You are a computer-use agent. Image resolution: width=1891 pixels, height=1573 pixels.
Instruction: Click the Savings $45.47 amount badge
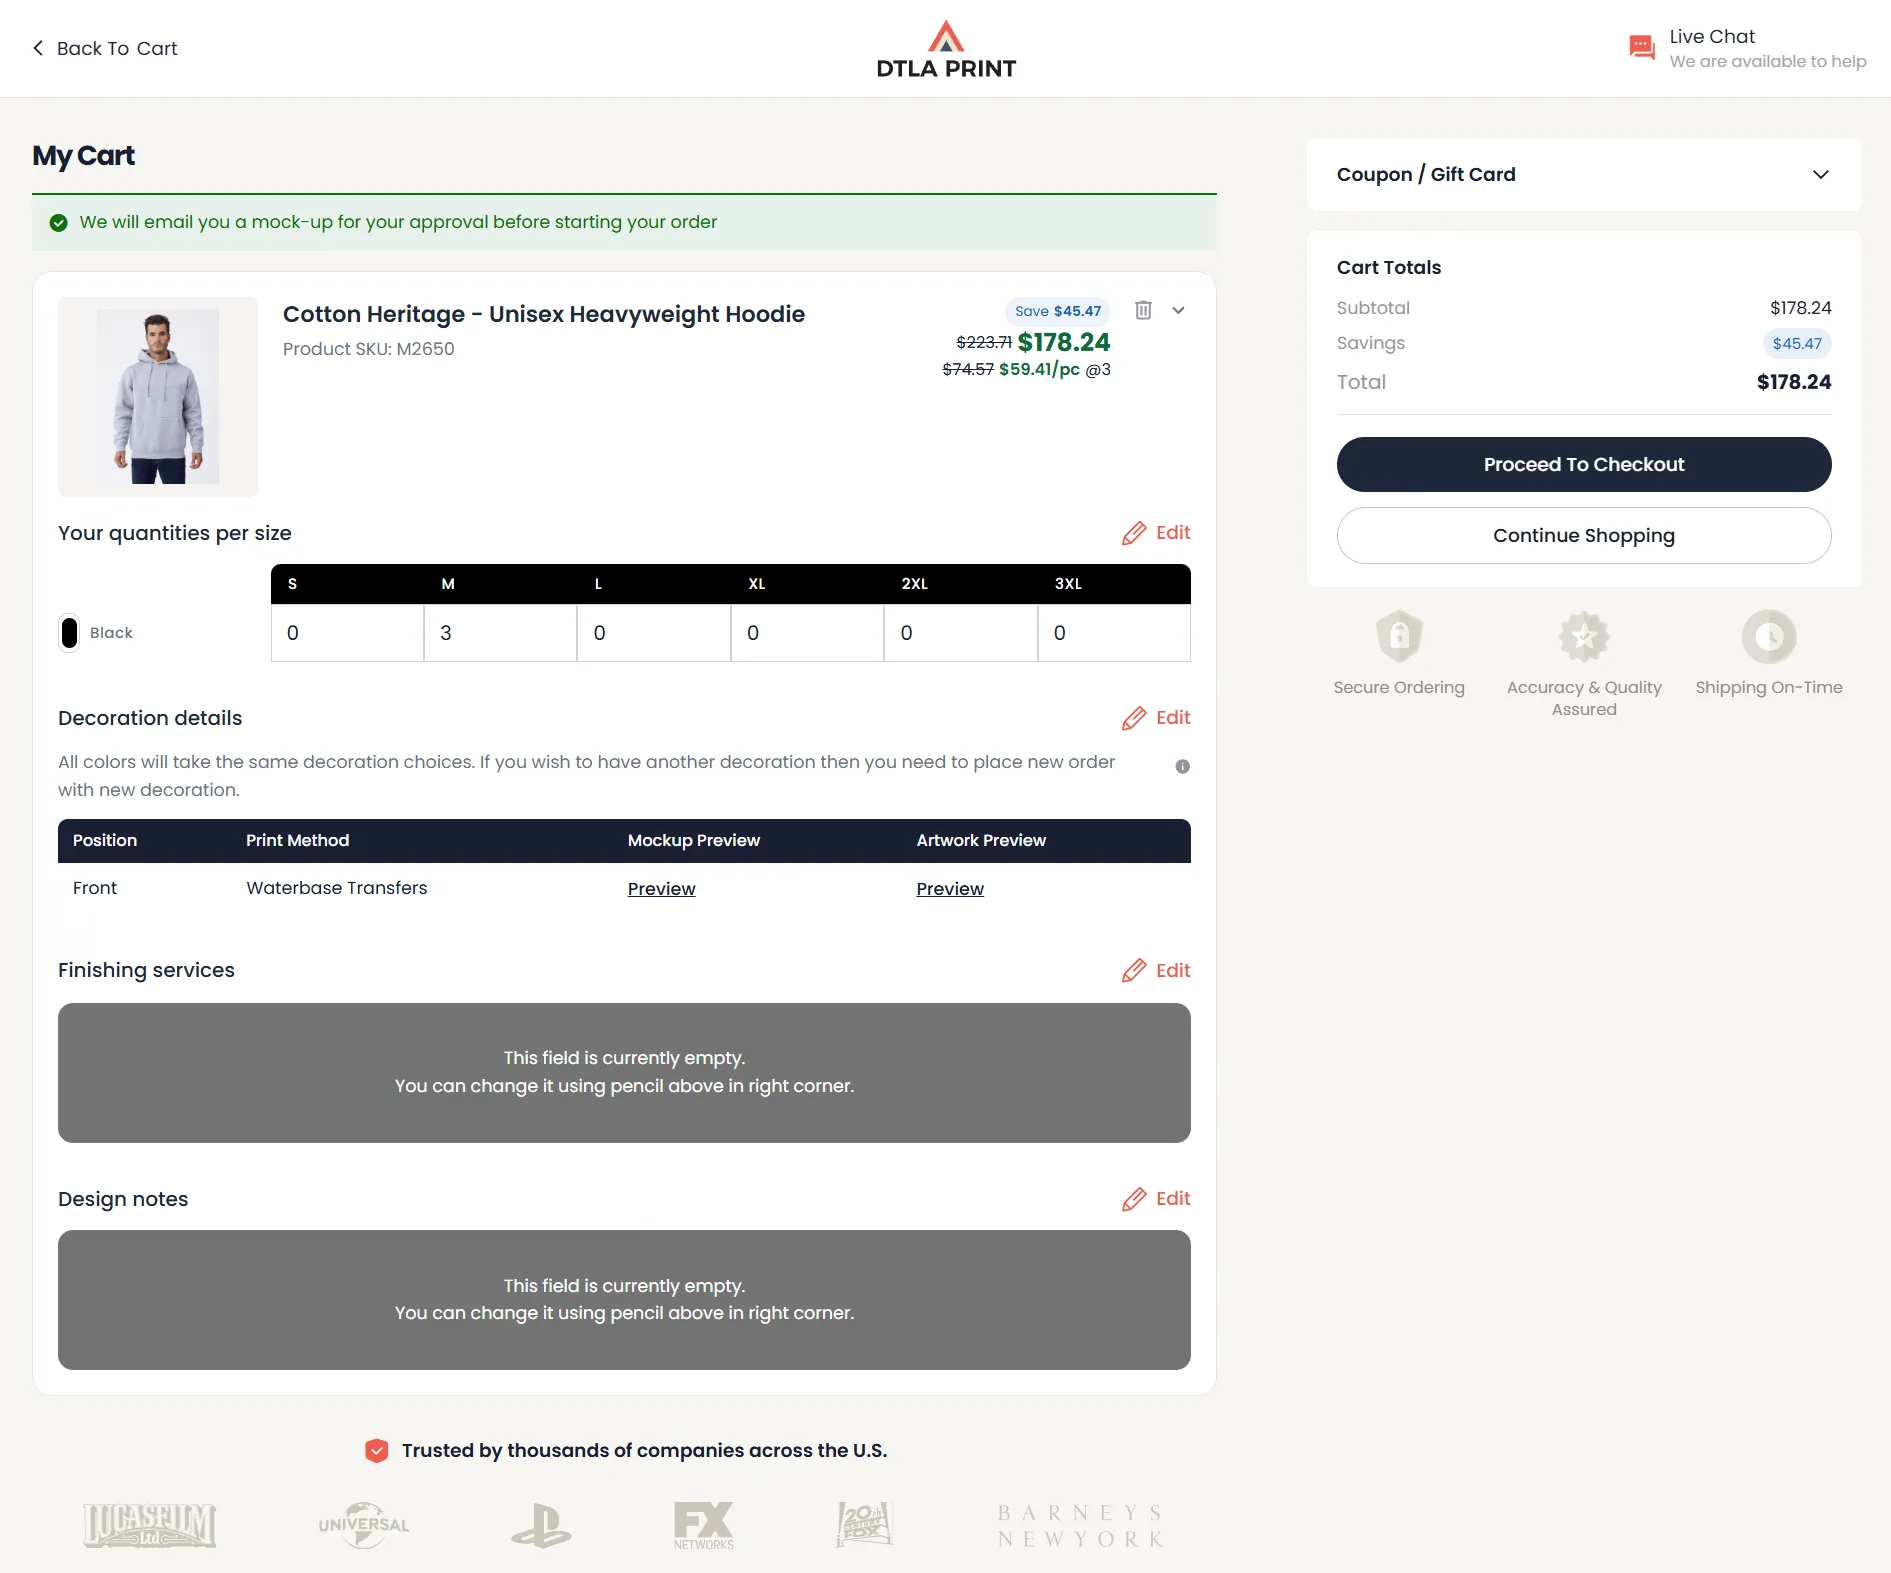[x=1796, y=343]
